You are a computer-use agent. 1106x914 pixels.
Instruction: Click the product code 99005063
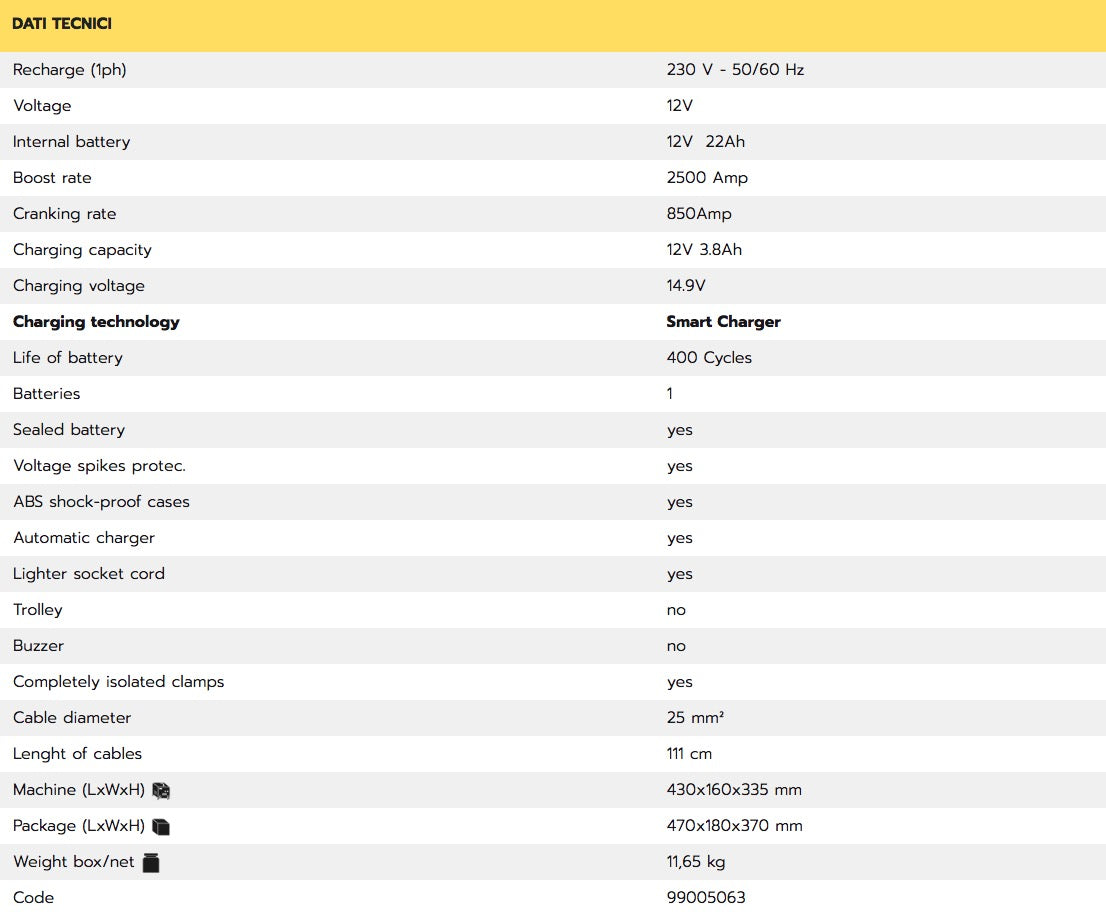coord(706,897)
